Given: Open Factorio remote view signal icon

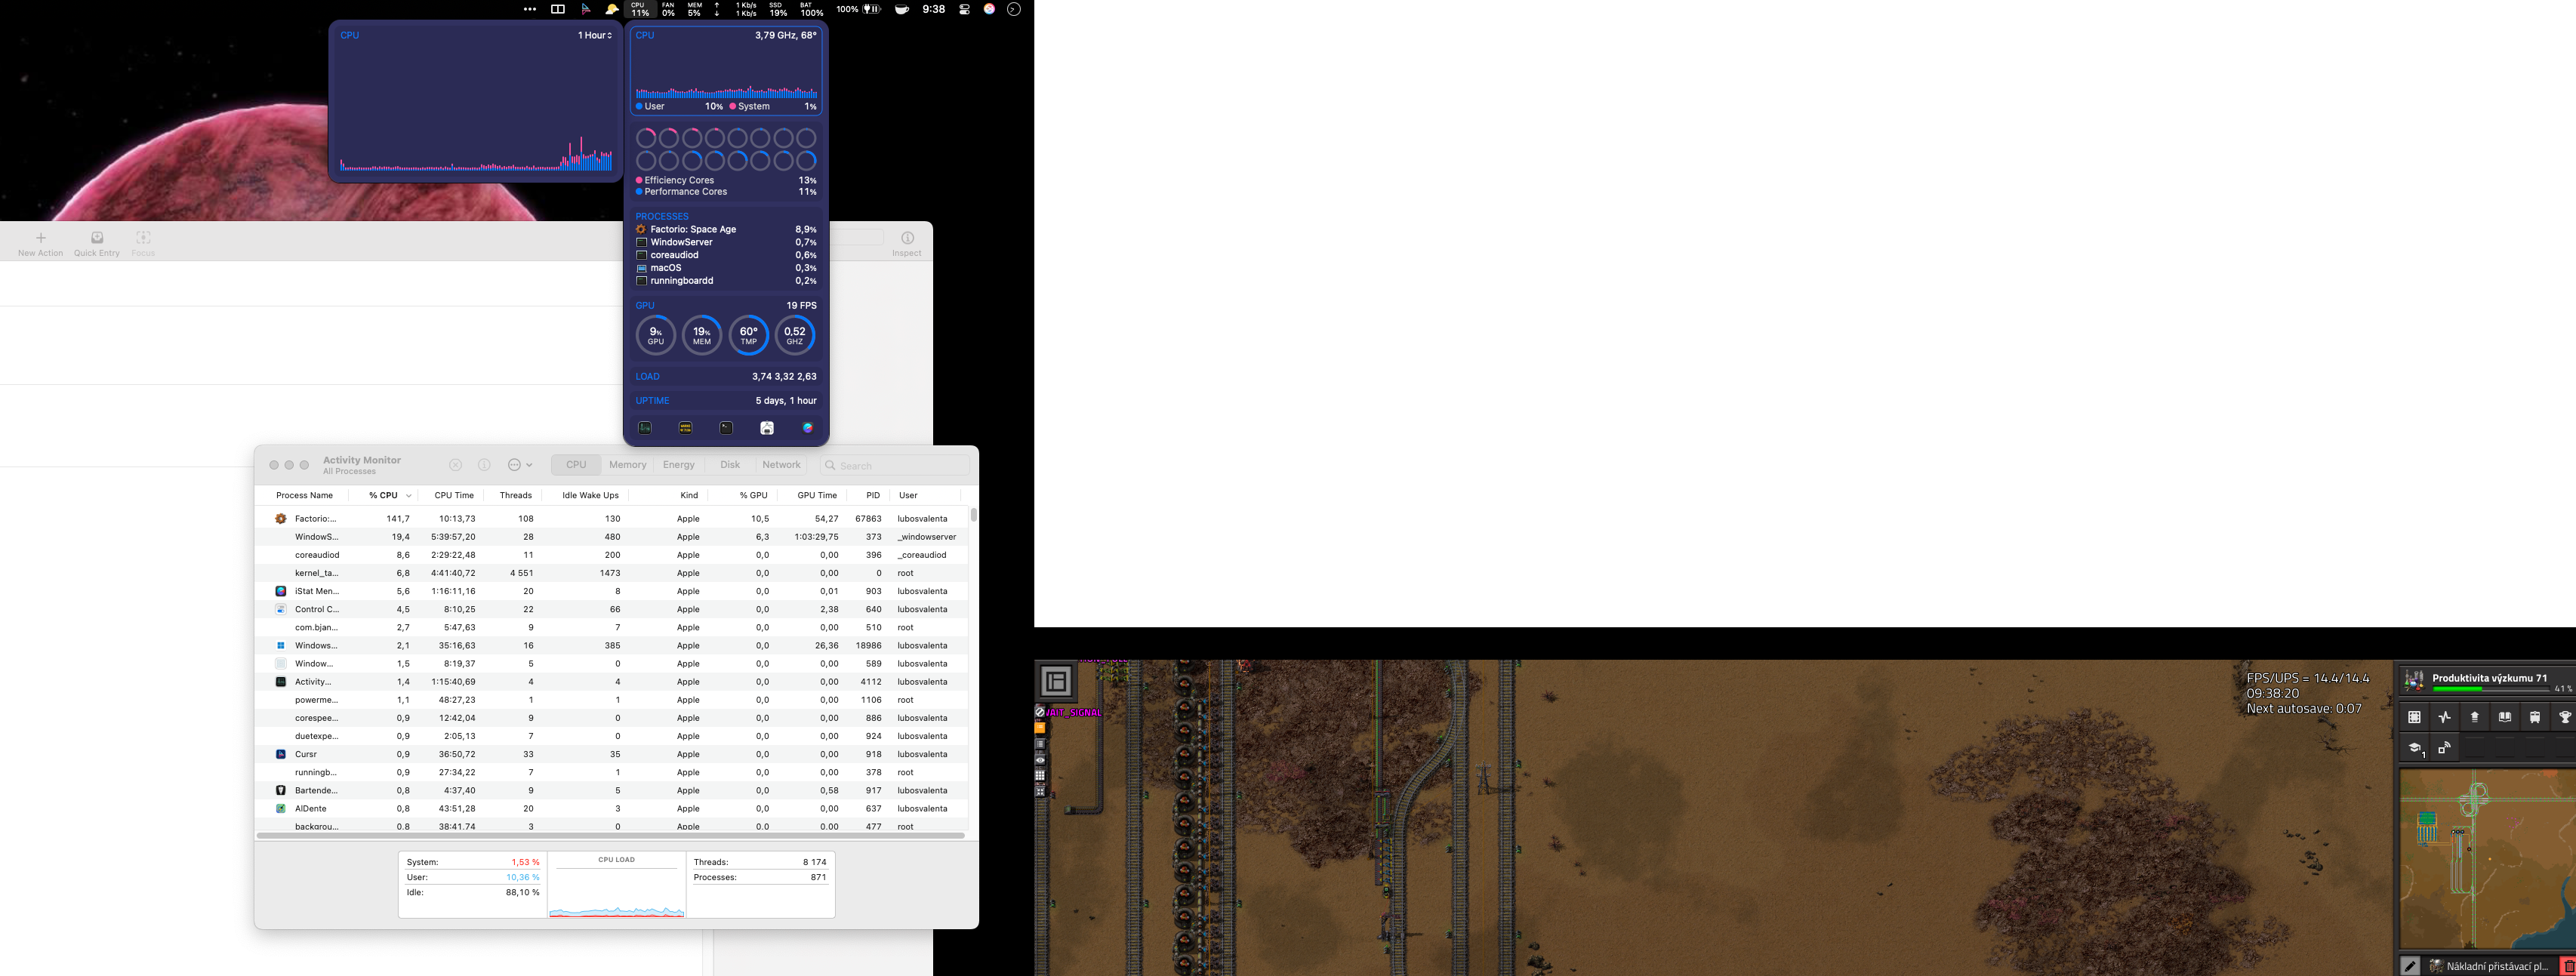Looking at the screenshot, I should click(x=2444, y=748).
